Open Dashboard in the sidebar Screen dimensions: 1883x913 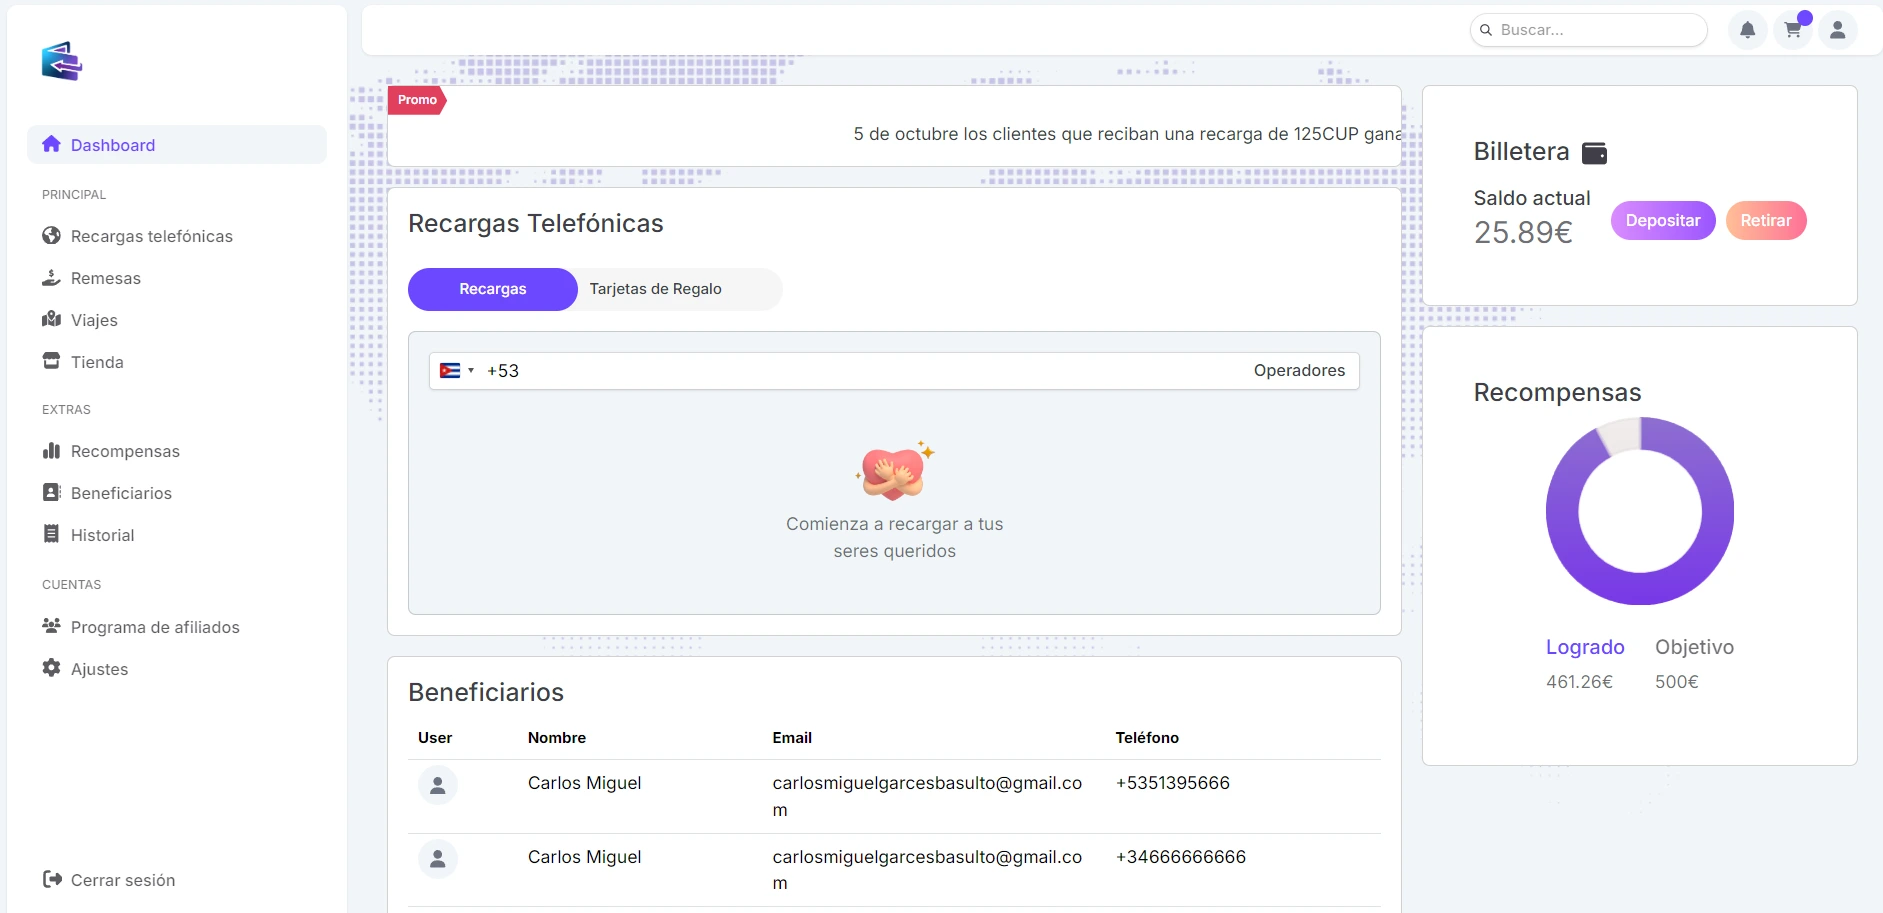(x=177, y=145)
